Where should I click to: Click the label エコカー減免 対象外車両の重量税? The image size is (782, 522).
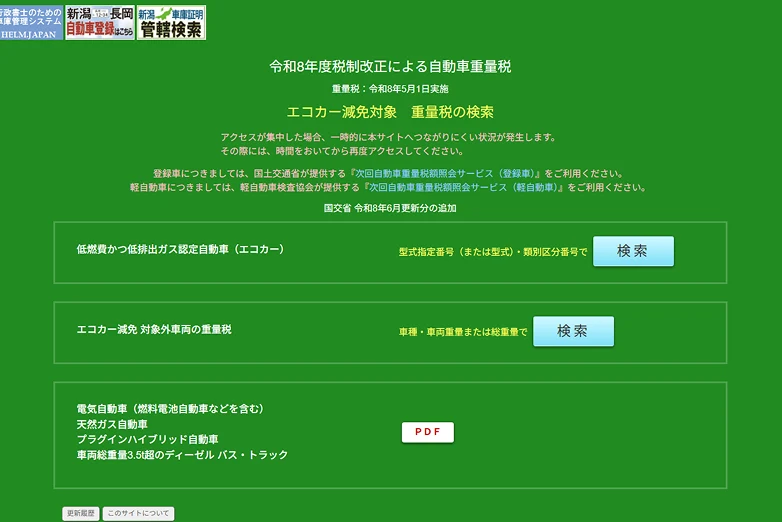coord(154,330)
